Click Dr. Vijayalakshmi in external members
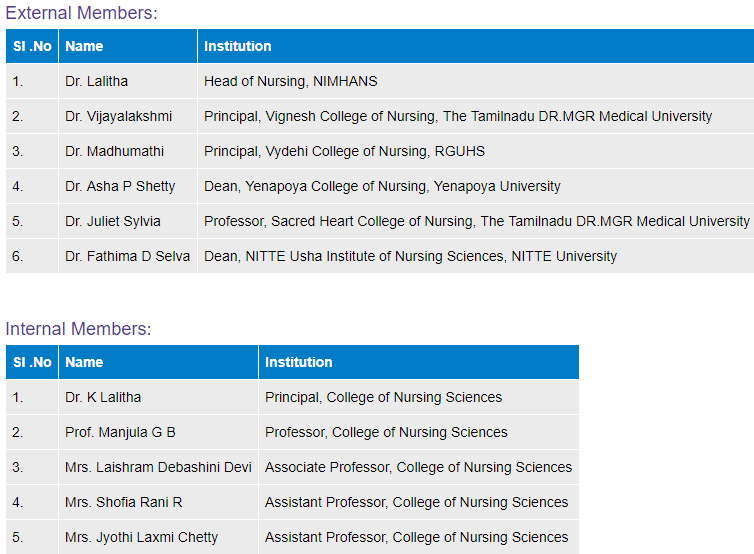The width and height of the screenshot is (754, 554). 118,116
